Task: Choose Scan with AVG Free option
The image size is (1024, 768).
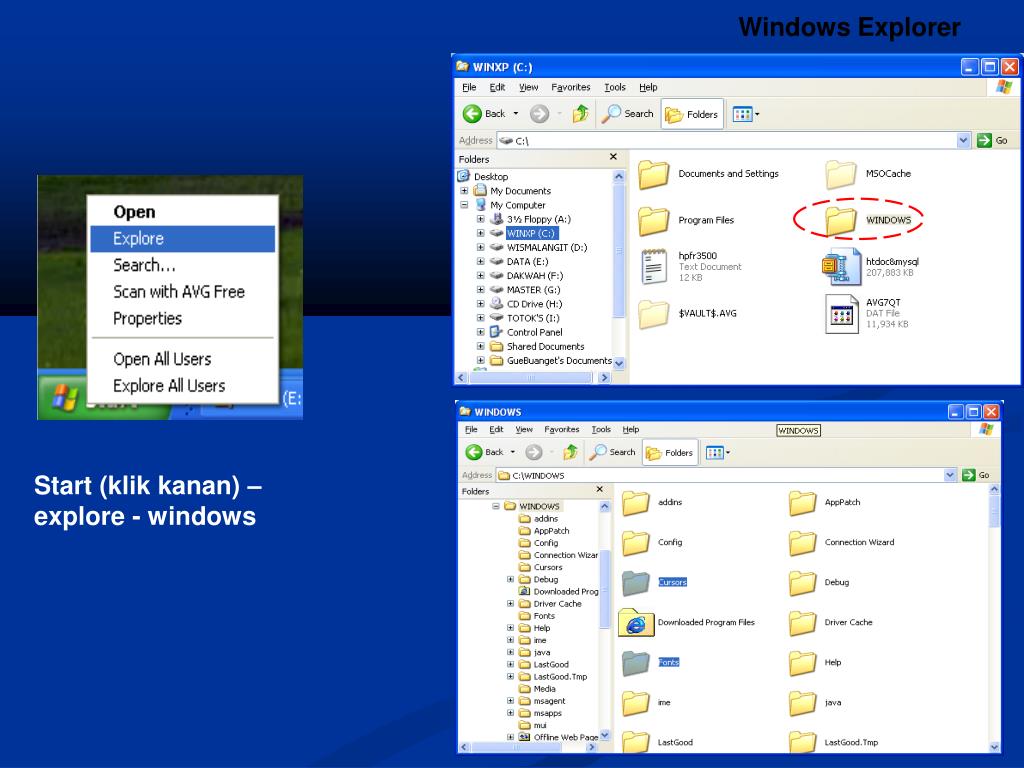Action: coord(182,292)
